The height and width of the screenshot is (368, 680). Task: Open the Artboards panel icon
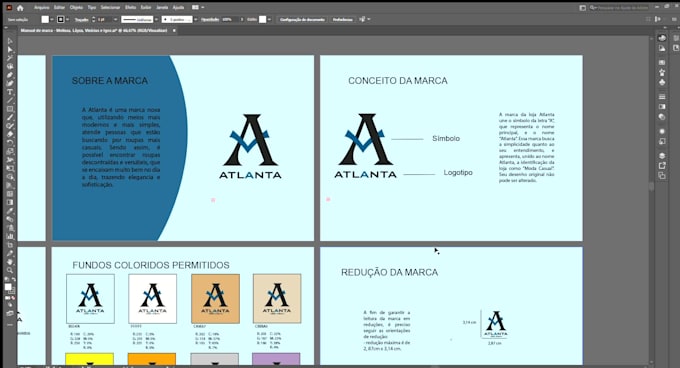(x=662, y=176)
